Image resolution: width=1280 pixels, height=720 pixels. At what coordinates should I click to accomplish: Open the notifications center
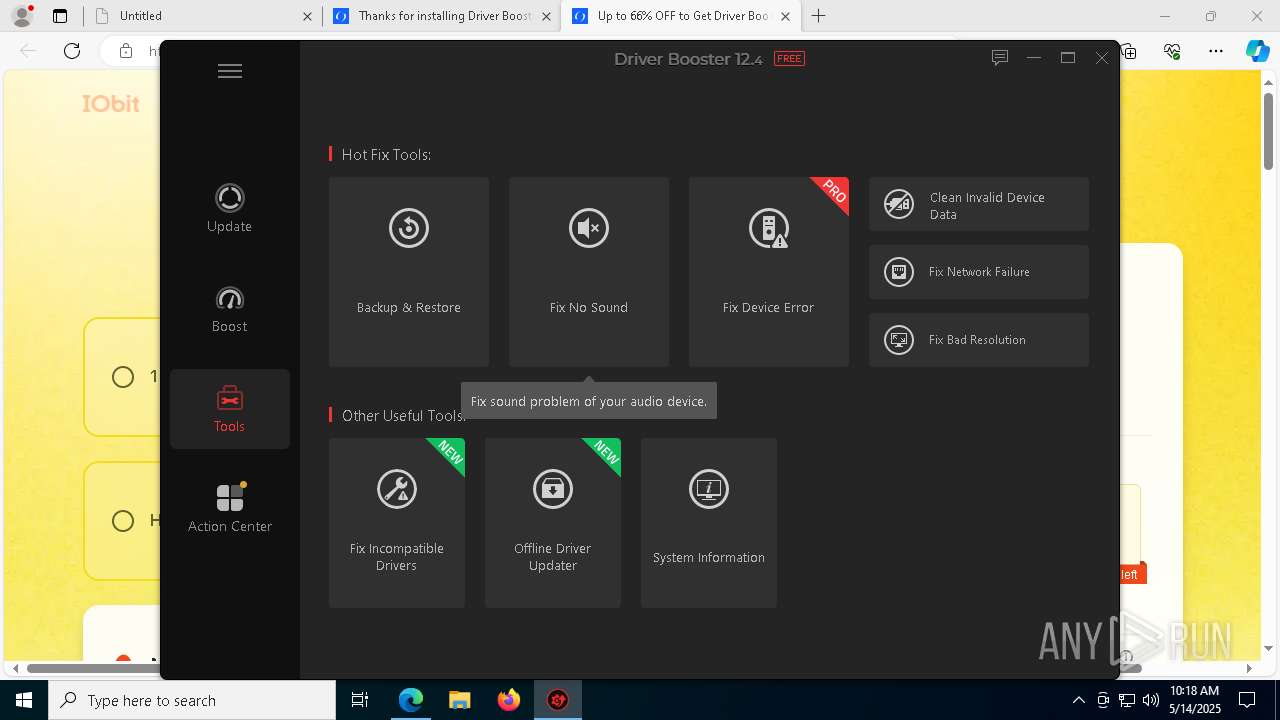tap(1247, 700)
